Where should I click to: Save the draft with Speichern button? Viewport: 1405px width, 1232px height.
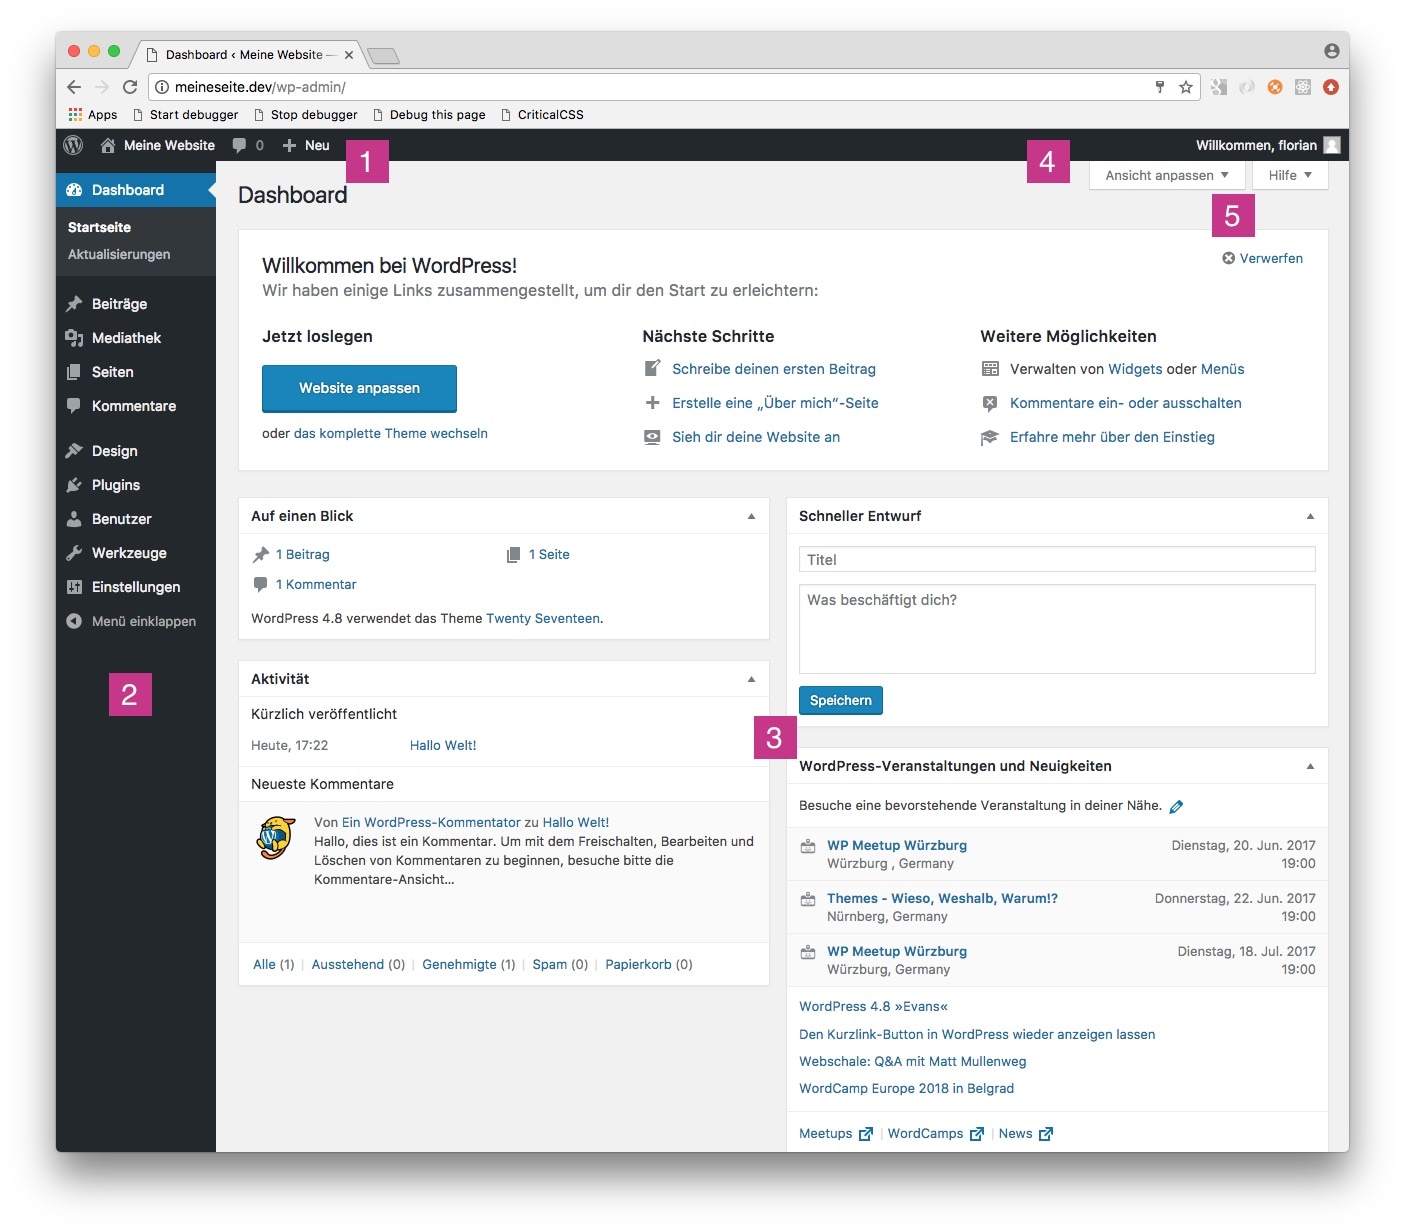tap(840, 700)
